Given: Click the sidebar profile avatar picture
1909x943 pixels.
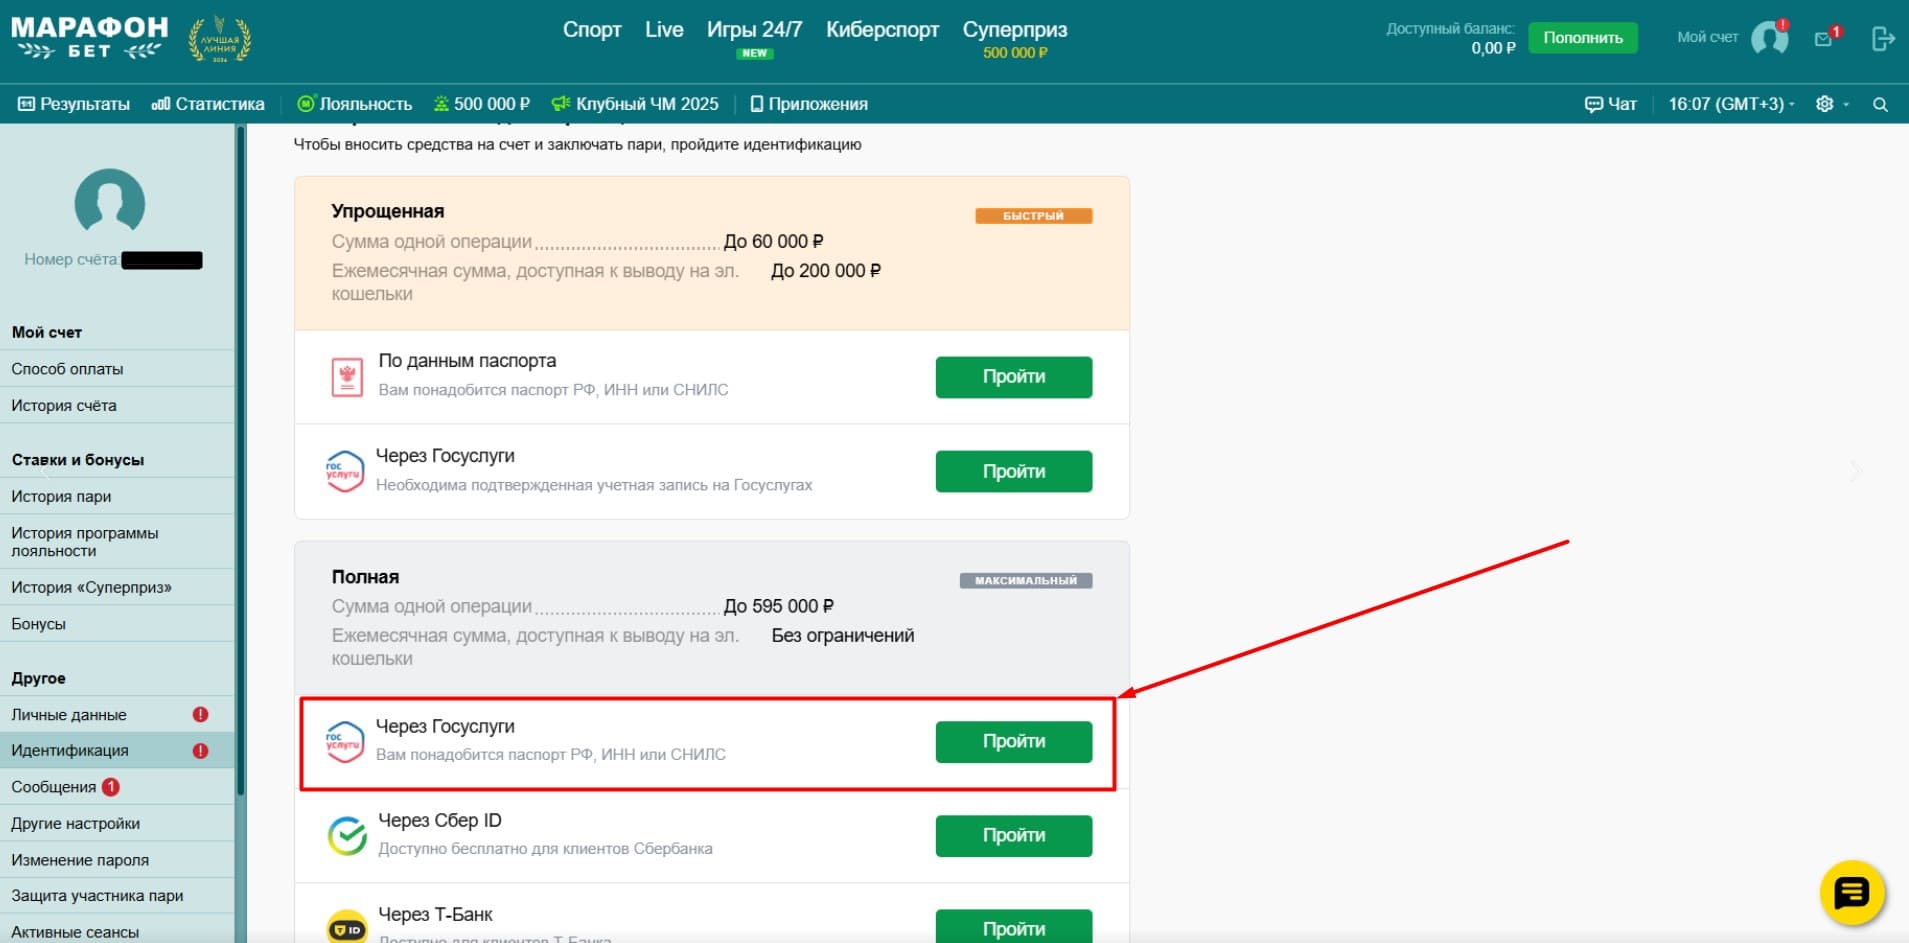Looking at the screenshot, I should click(x=110, y=202).
